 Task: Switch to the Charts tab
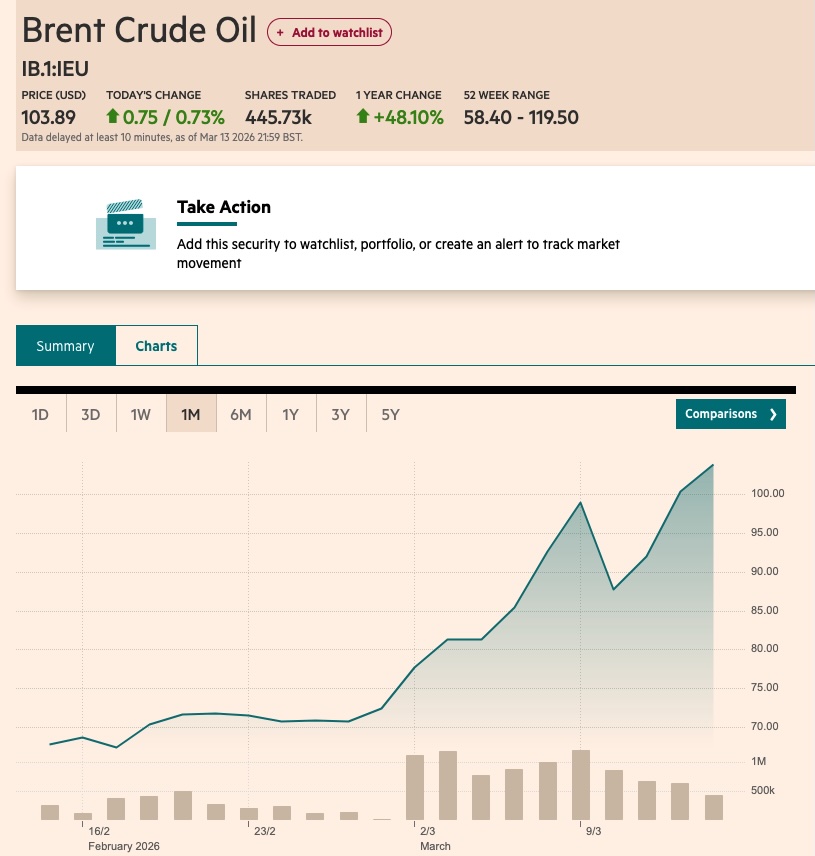click(156, 346)
